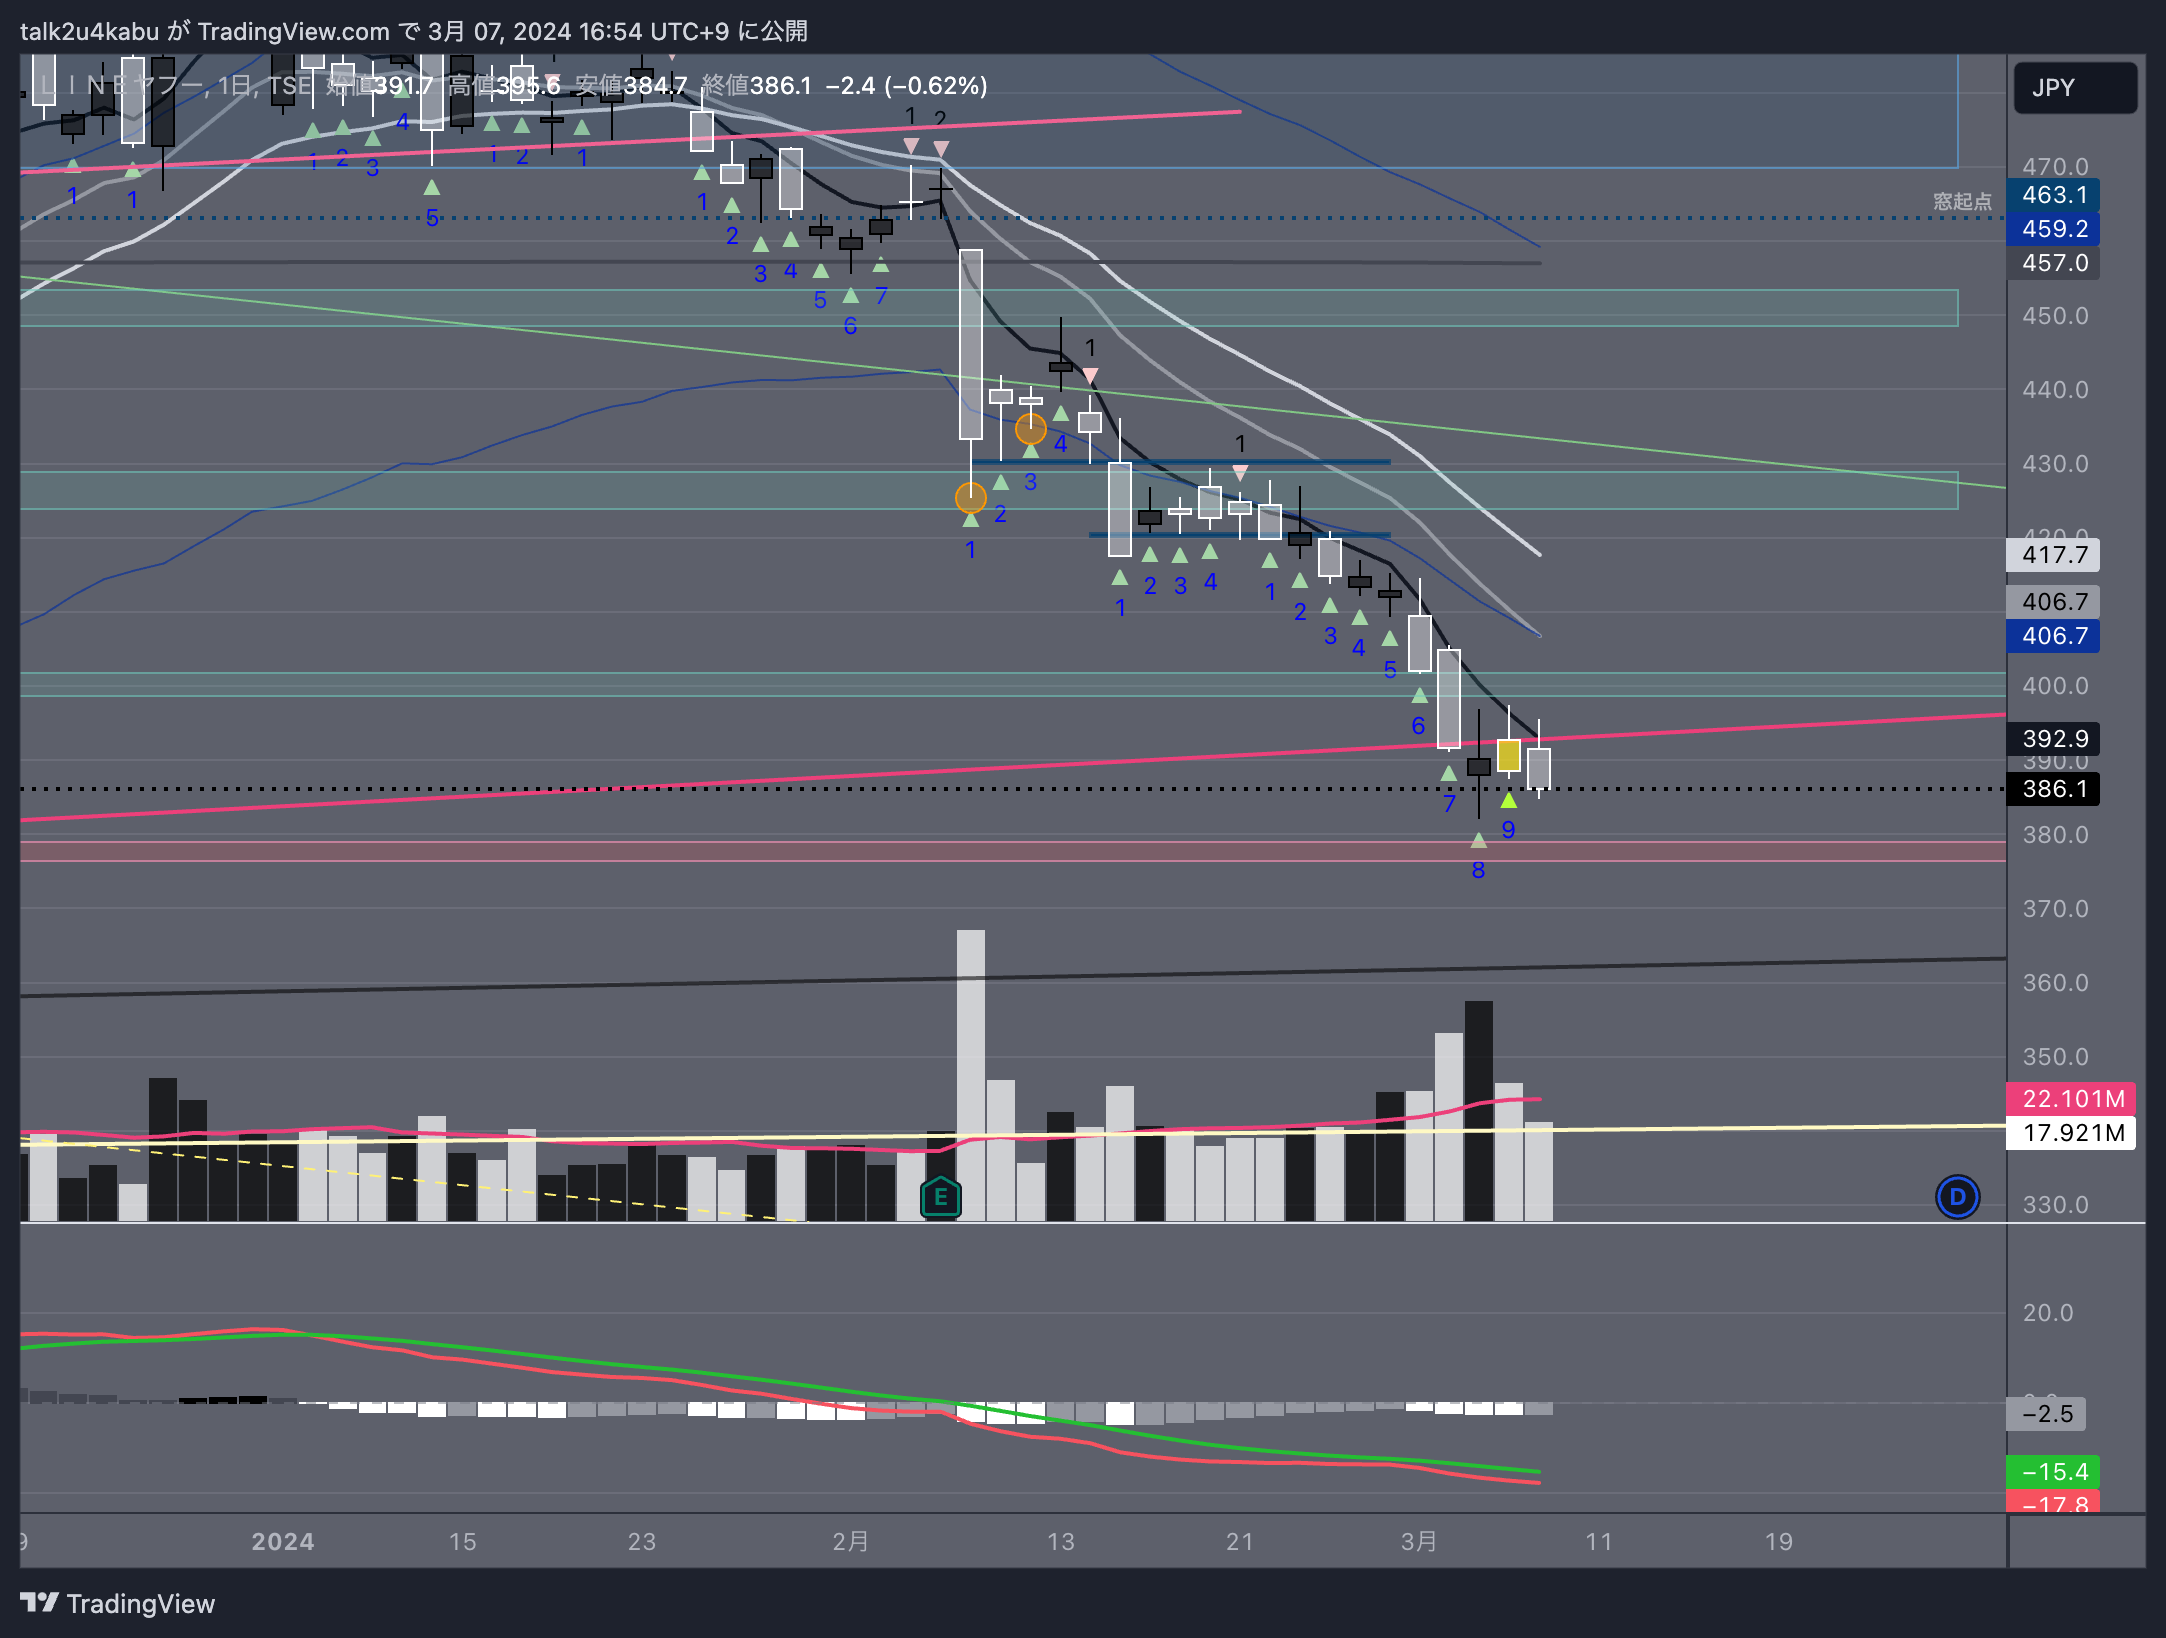Click the pink 22.101M volume label

[2072, 1099]
